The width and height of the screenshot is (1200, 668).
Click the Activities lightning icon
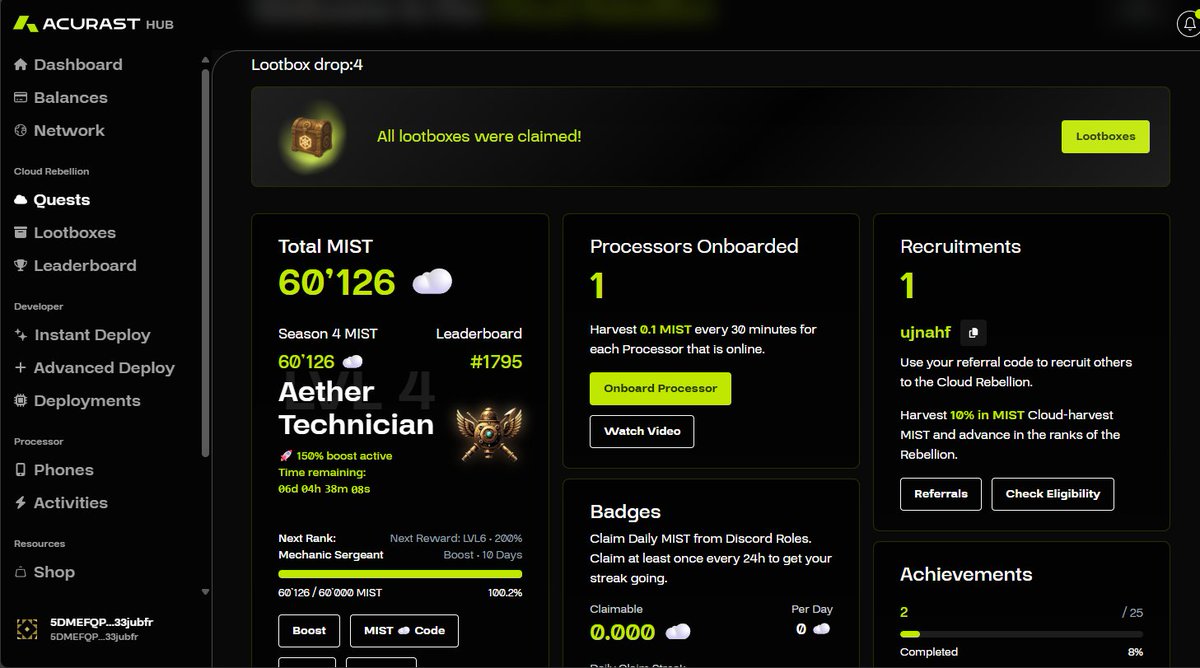coord(20,503)
